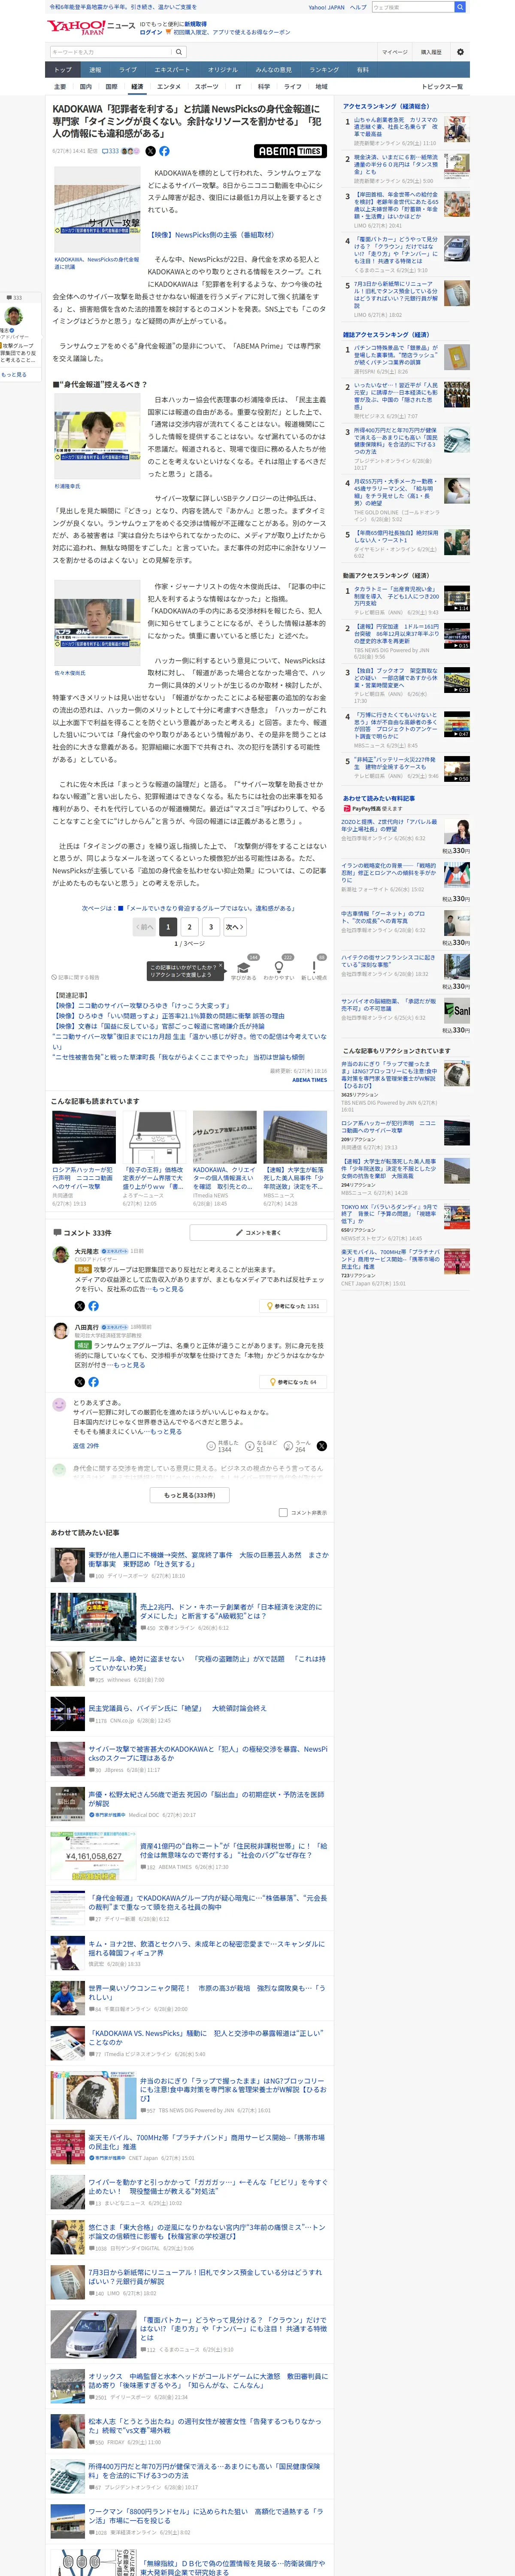Toggle the コメント非表示 checkbox
The width and height of the screenshot is (515, 2576).
pyautogui.click(x=283, y=1512)
